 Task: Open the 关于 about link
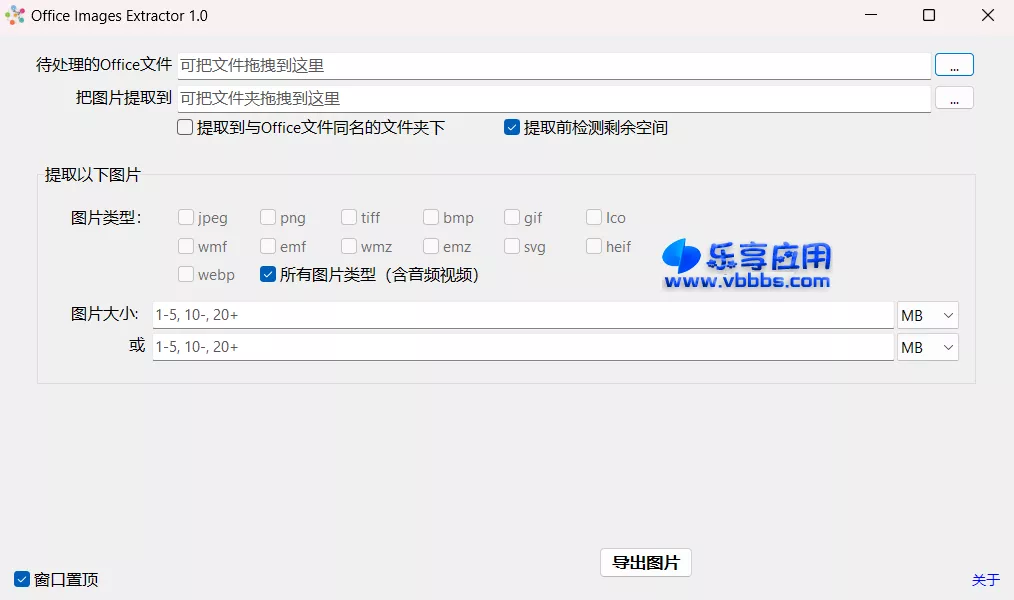pyautogui.click(x=985, y=580)
